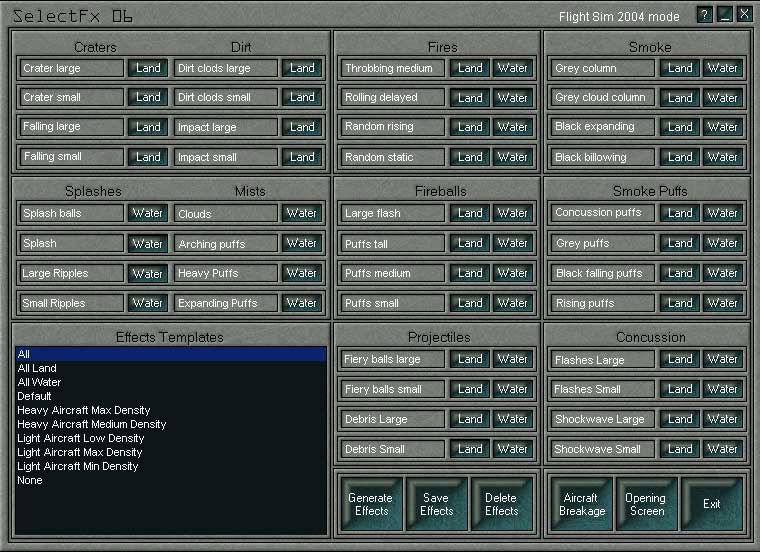Toggle Water for Large Ripples
This screenshot has height=552, width=760.
(x=148, y=273)
